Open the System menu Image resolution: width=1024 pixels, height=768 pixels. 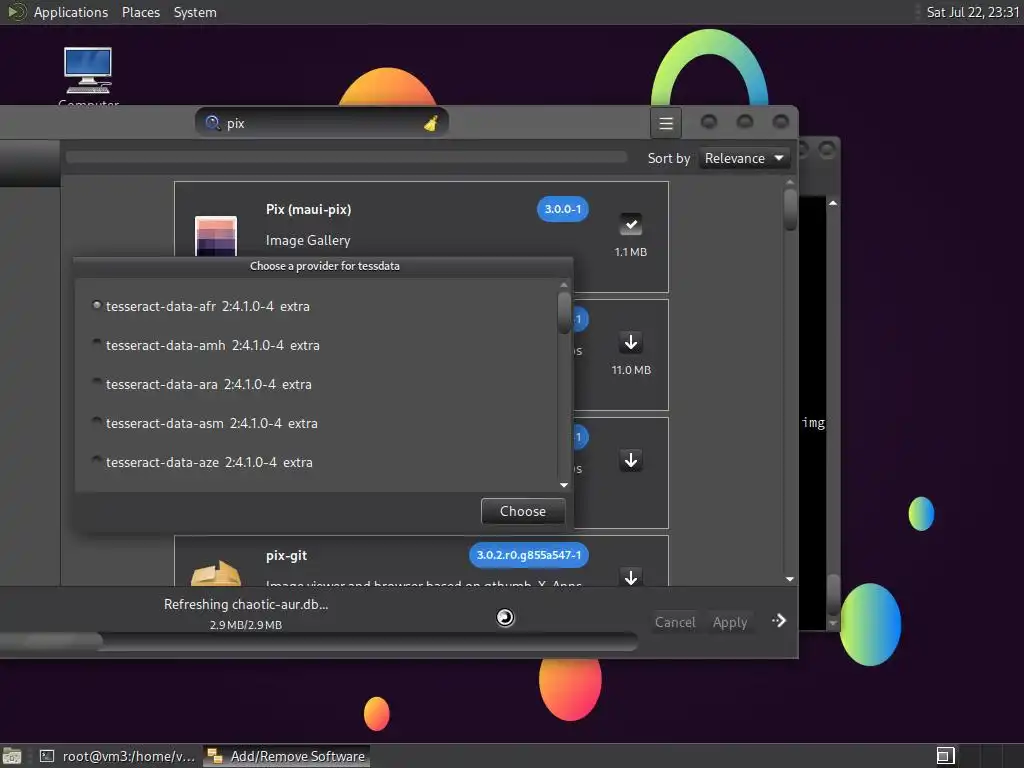tap(195, 12)
